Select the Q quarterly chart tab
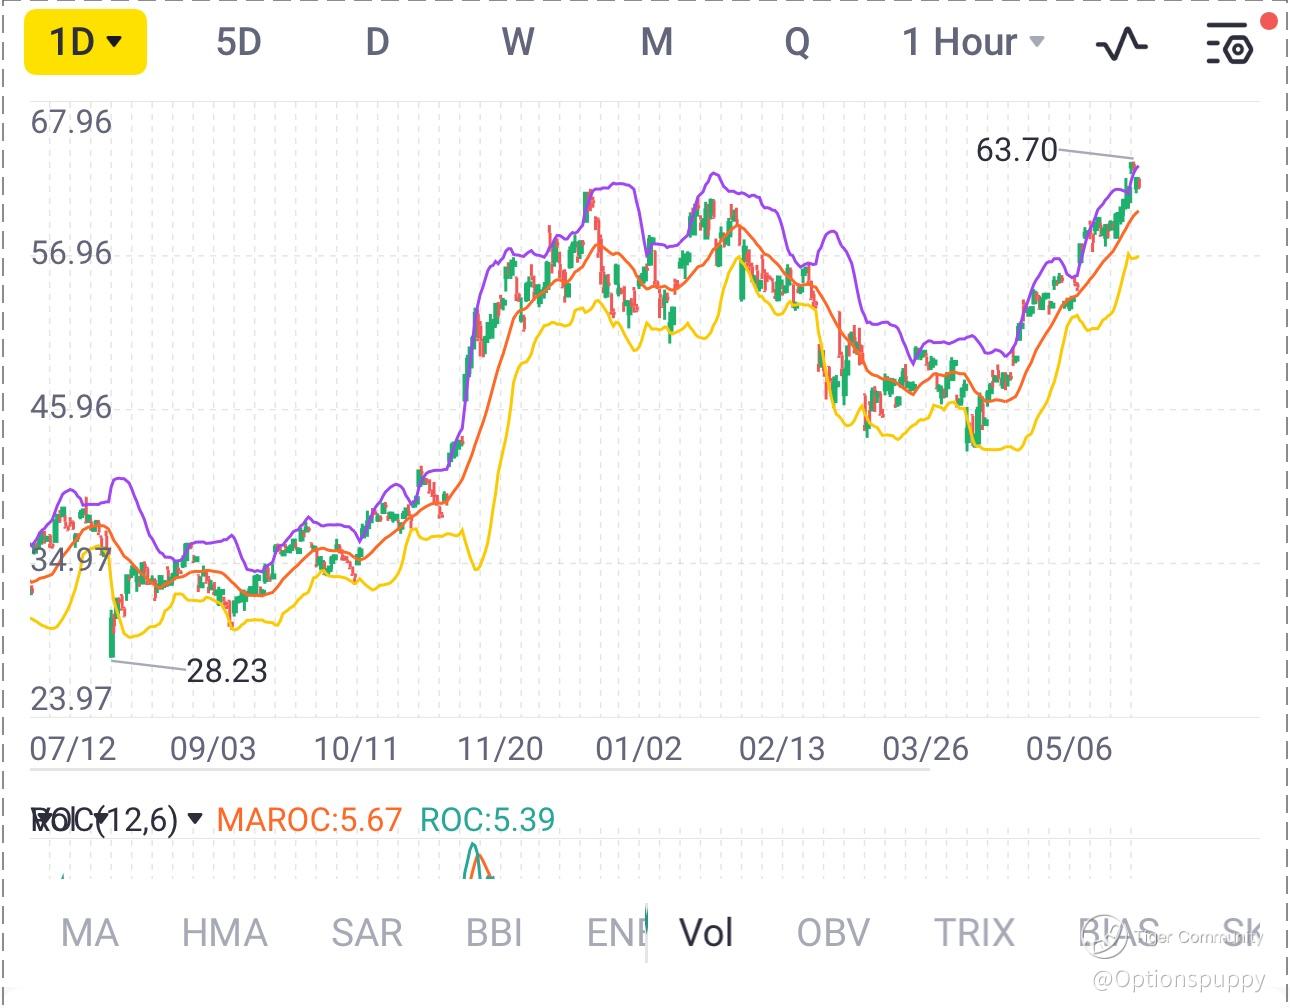 click(797, 43)
